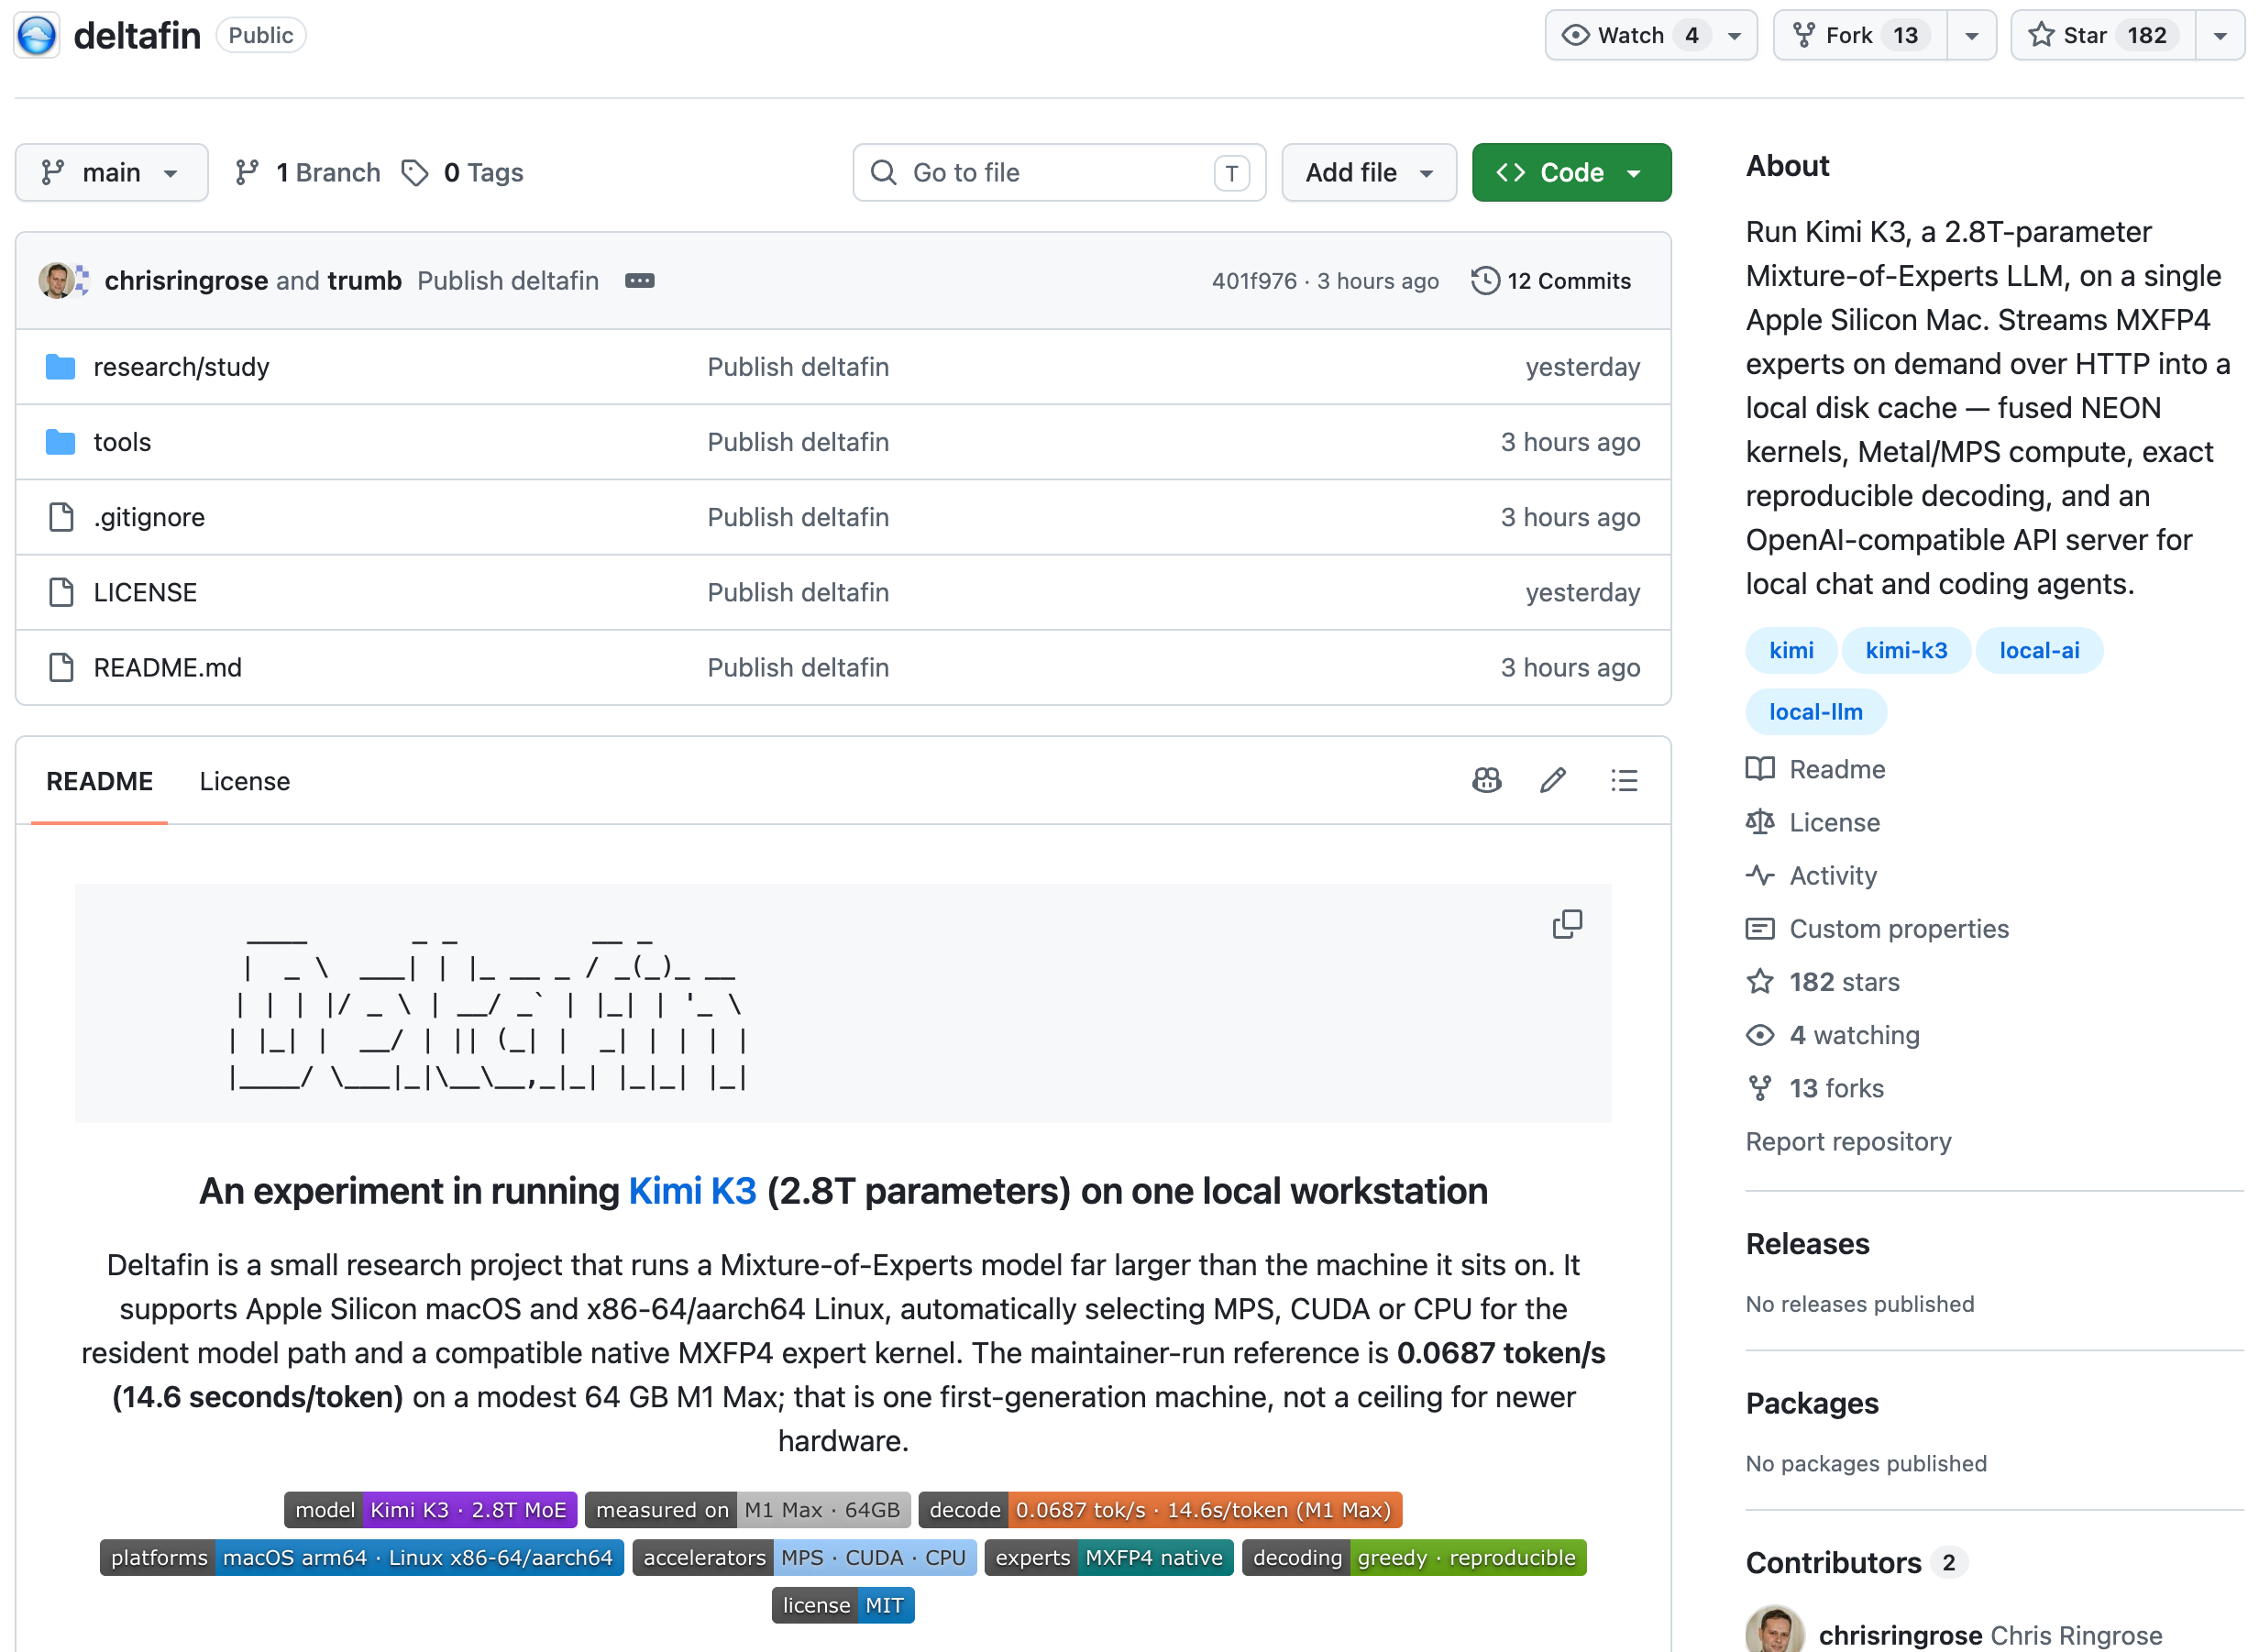Star the deltafin repository
Viewport: 2259px width, 1652px height.
pyautogui.click(x=2103, y=35)
